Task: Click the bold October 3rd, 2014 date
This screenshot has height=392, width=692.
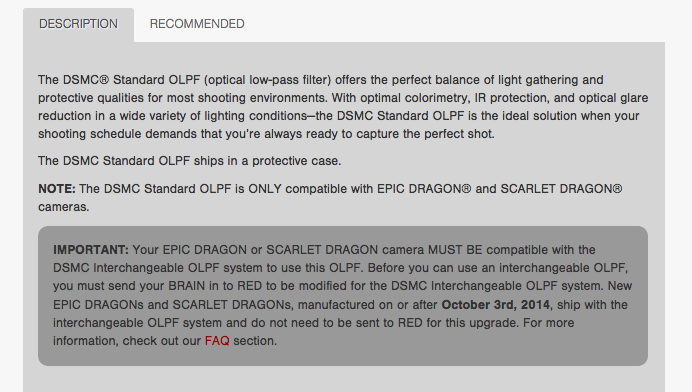Action: (496, 305)
